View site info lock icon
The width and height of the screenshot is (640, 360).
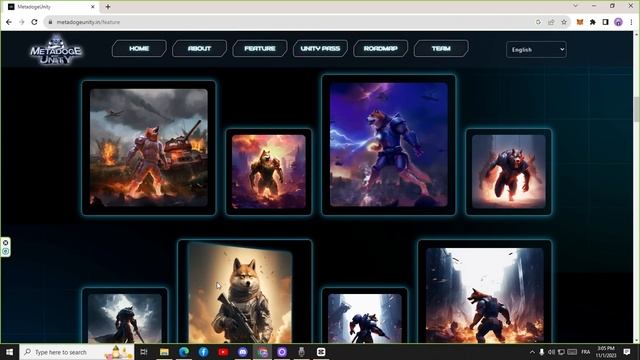50,22
